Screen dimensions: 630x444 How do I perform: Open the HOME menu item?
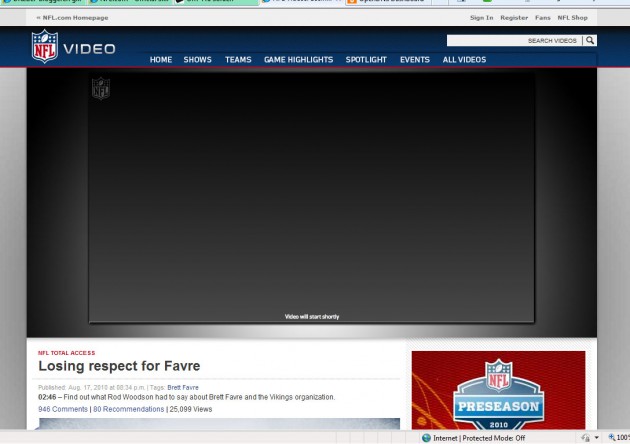tap(161, 60)
